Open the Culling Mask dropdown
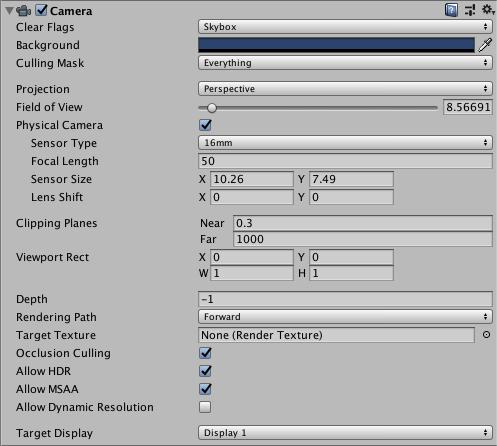 point(345,63)
